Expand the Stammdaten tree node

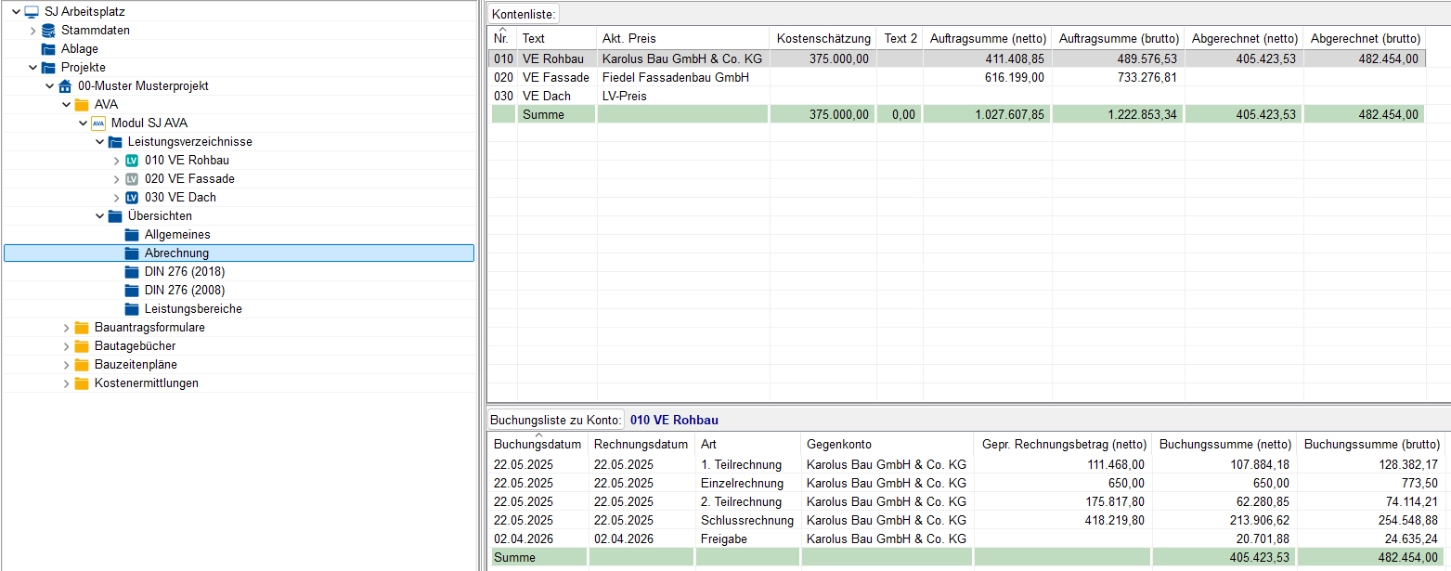tap(32, 31)
